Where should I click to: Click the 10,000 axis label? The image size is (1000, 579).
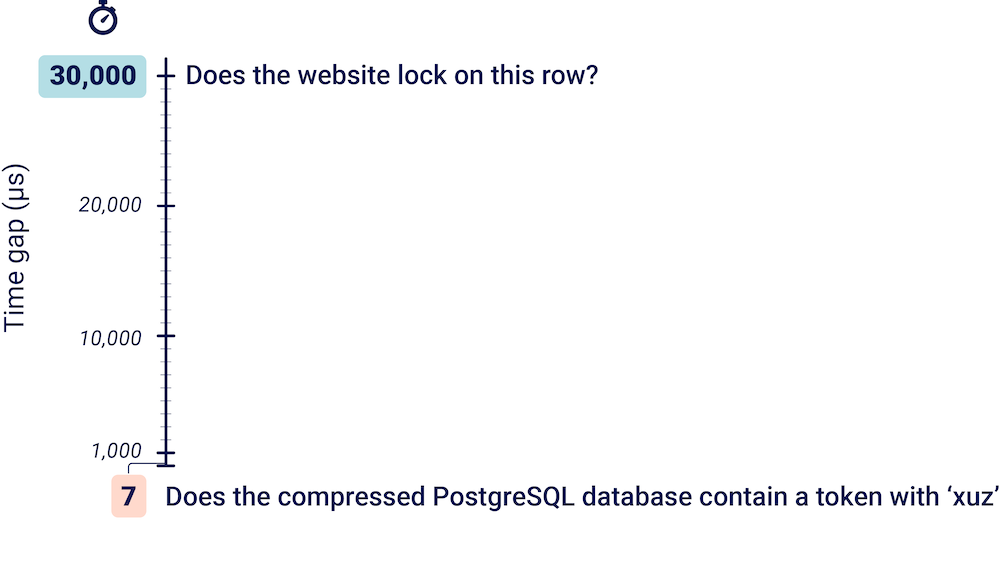(110, 339)
